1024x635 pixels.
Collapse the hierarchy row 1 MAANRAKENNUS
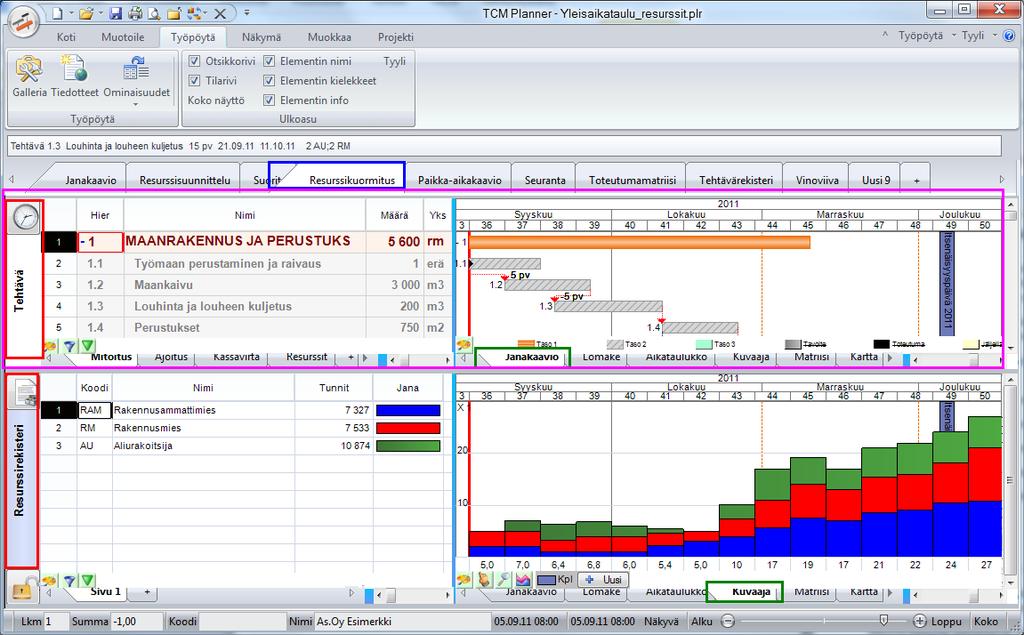coord(83,242)
